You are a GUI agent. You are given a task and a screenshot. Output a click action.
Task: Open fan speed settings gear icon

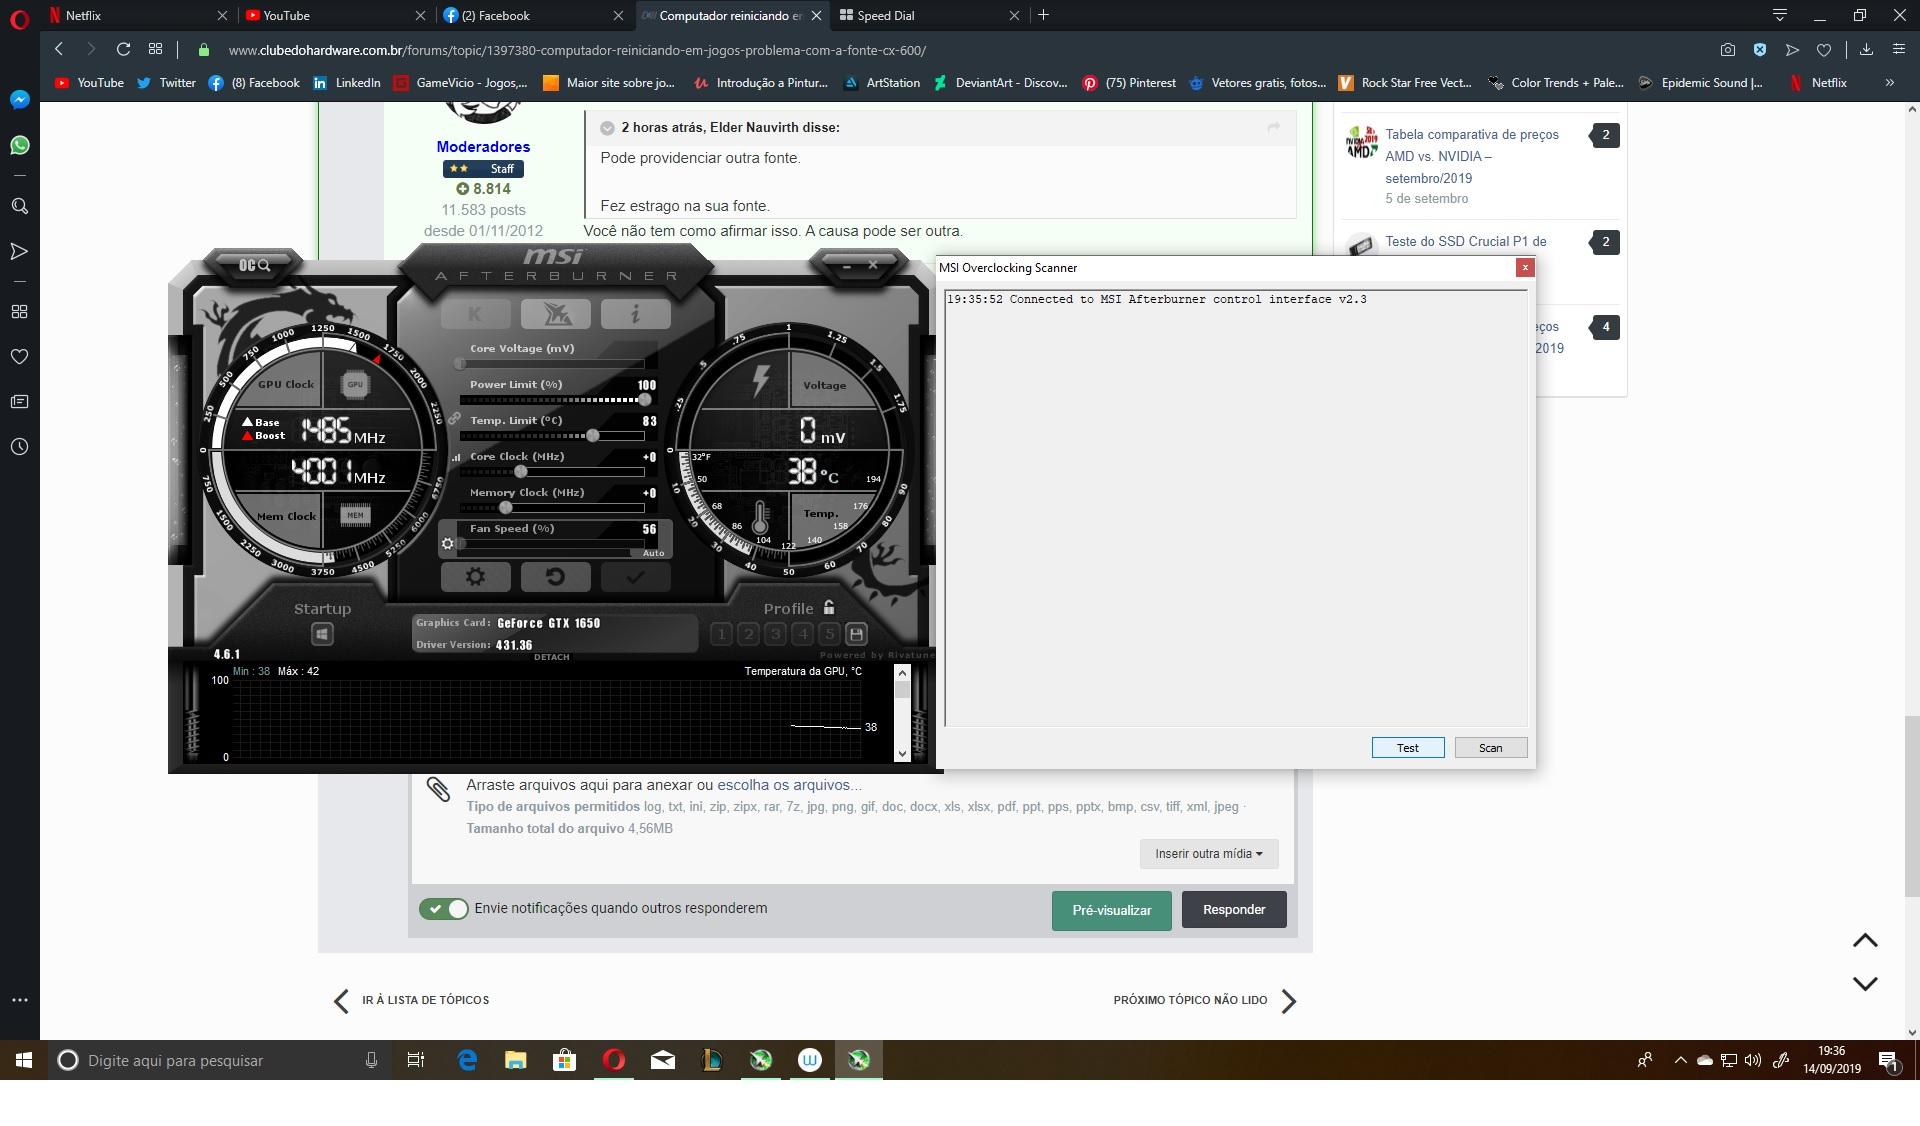coord(447,544)
